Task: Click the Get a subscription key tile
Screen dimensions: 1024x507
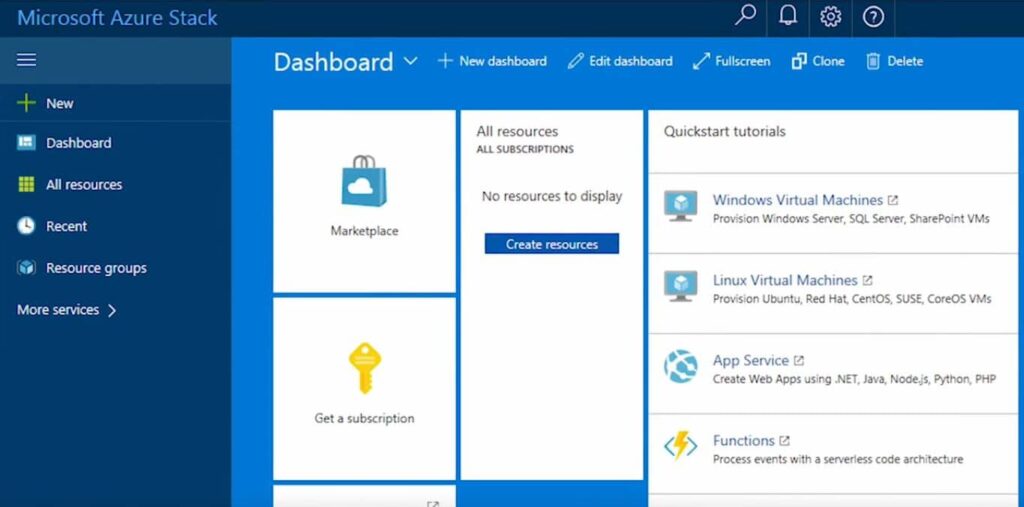Action: point(364,387)
